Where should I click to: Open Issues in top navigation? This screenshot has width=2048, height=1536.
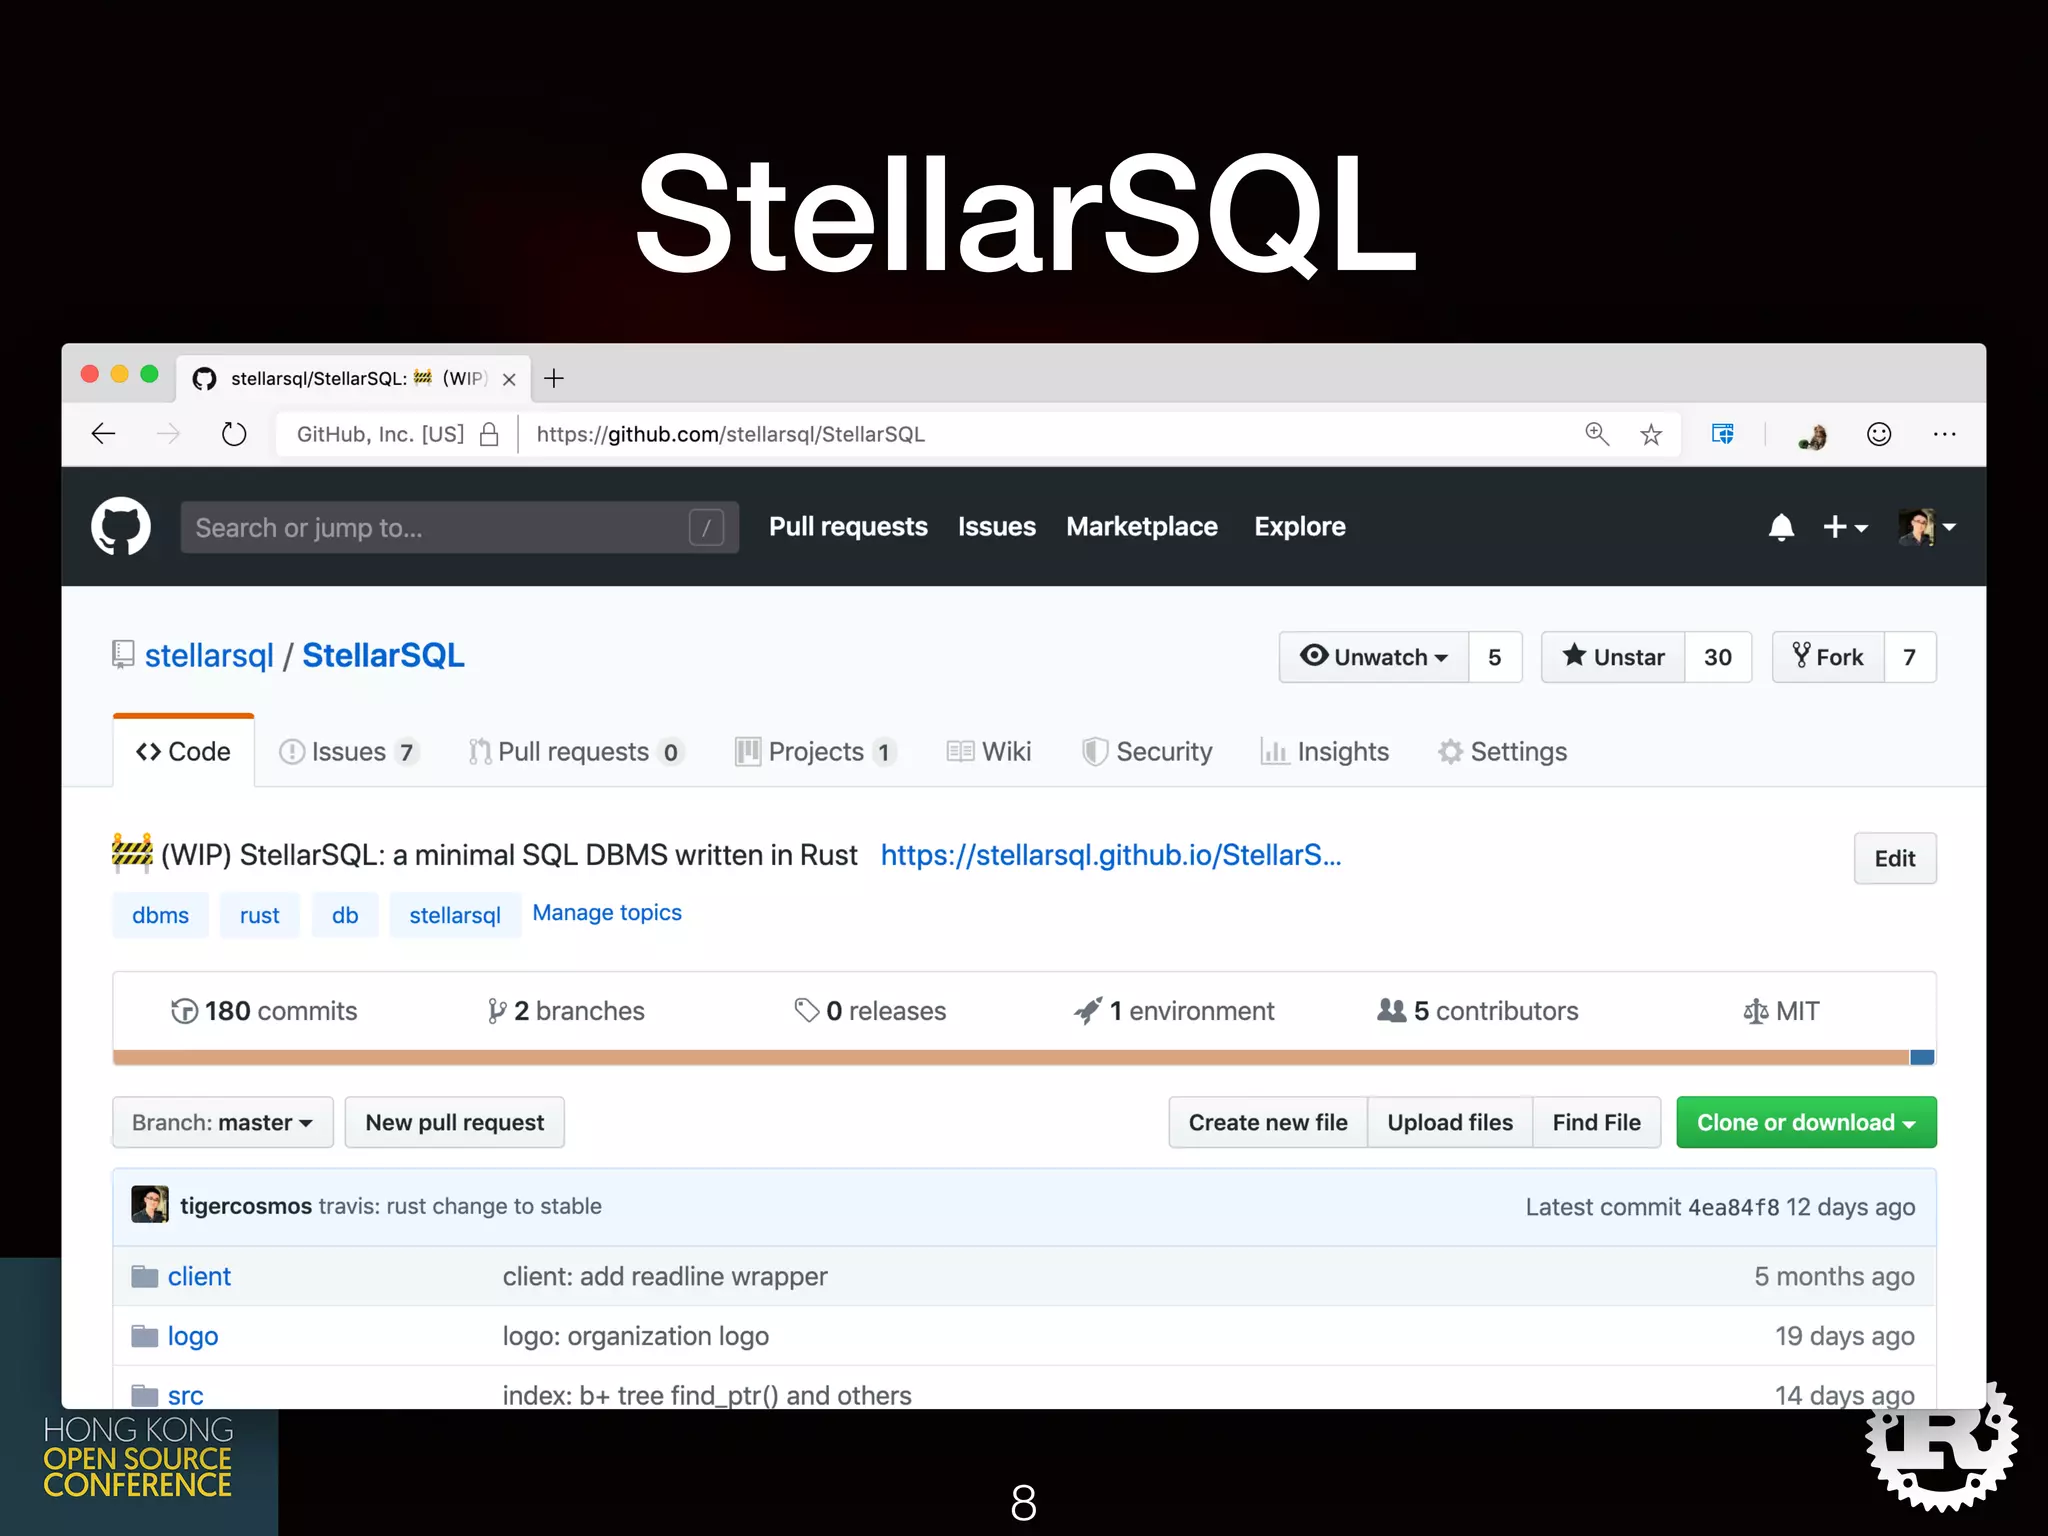click(x=997, y=527)
